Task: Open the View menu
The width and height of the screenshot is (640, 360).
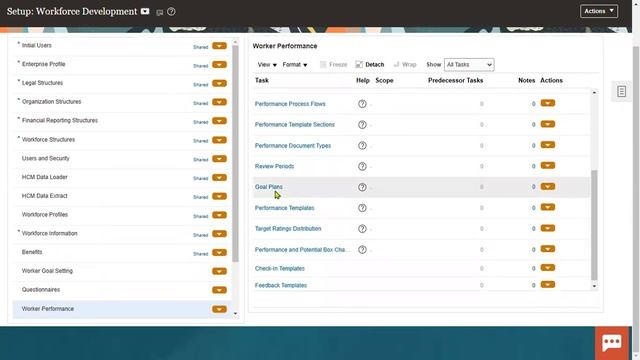Action: 267,64
